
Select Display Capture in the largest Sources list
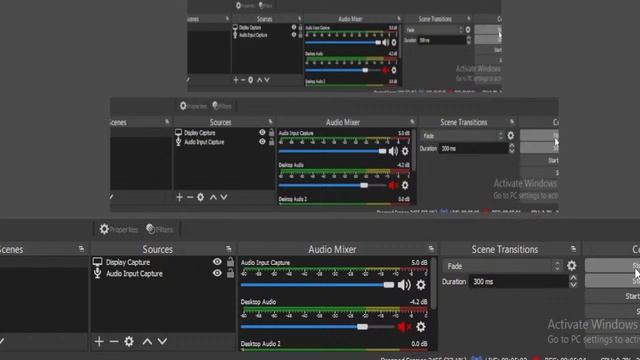click(128, 262)
